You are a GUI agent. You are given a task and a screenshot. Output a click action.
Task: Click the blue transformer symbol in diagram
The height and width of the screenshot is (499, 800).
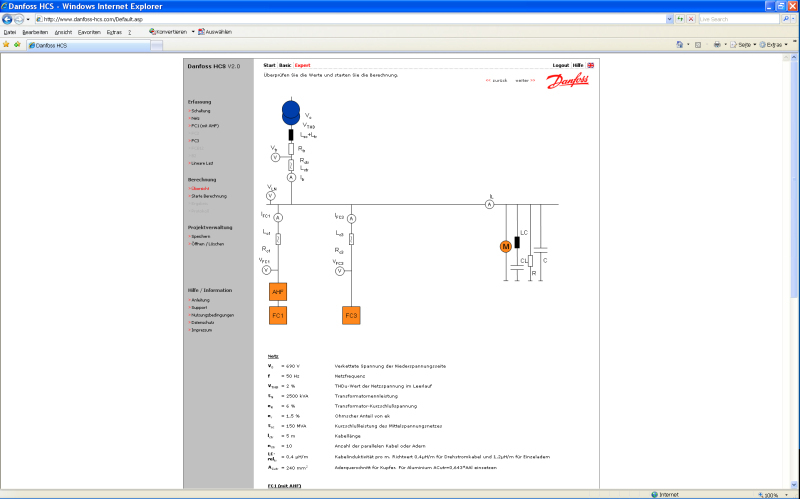tap(291, 113)
